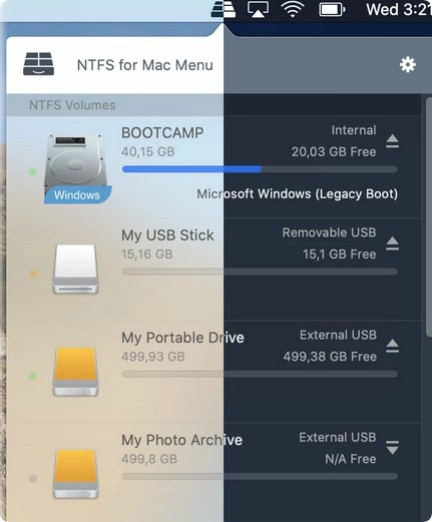The width and height of the screenshot is (432, 522).
Task: Select the white My USB Stick drive icon
Action: (75, 269)
